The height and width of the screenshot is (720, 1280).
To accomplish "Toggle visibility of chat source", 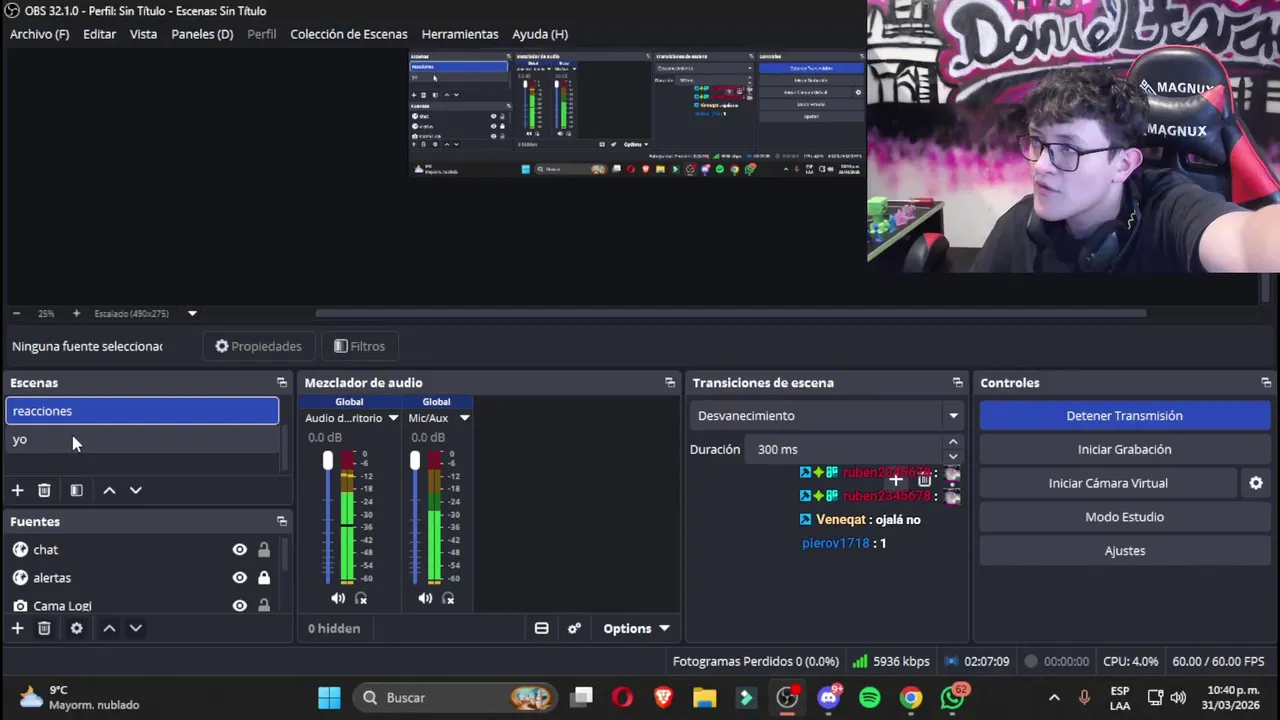I will (240, 550).
